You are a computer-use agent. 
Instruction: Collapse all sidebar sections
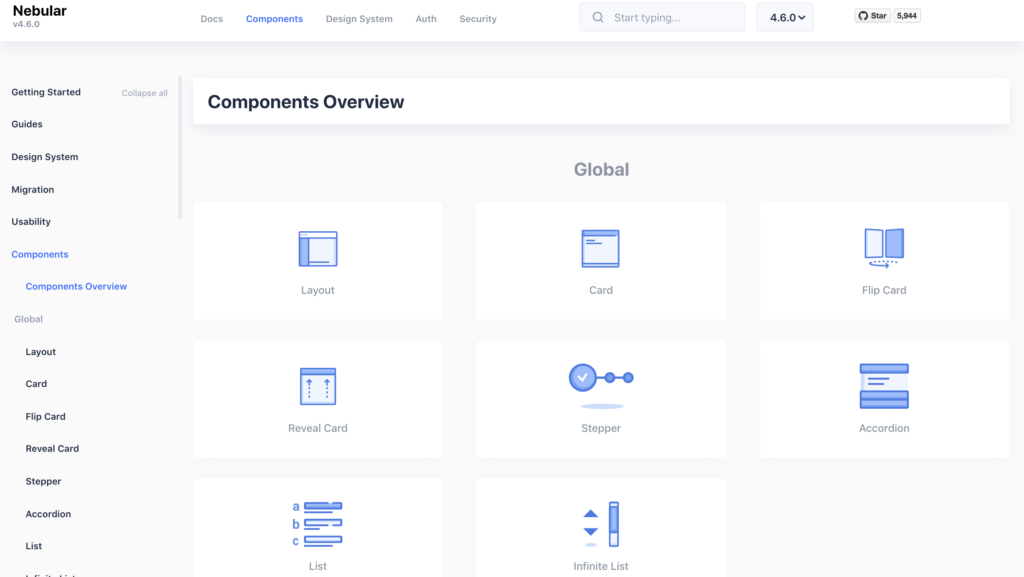click(144, 92)
